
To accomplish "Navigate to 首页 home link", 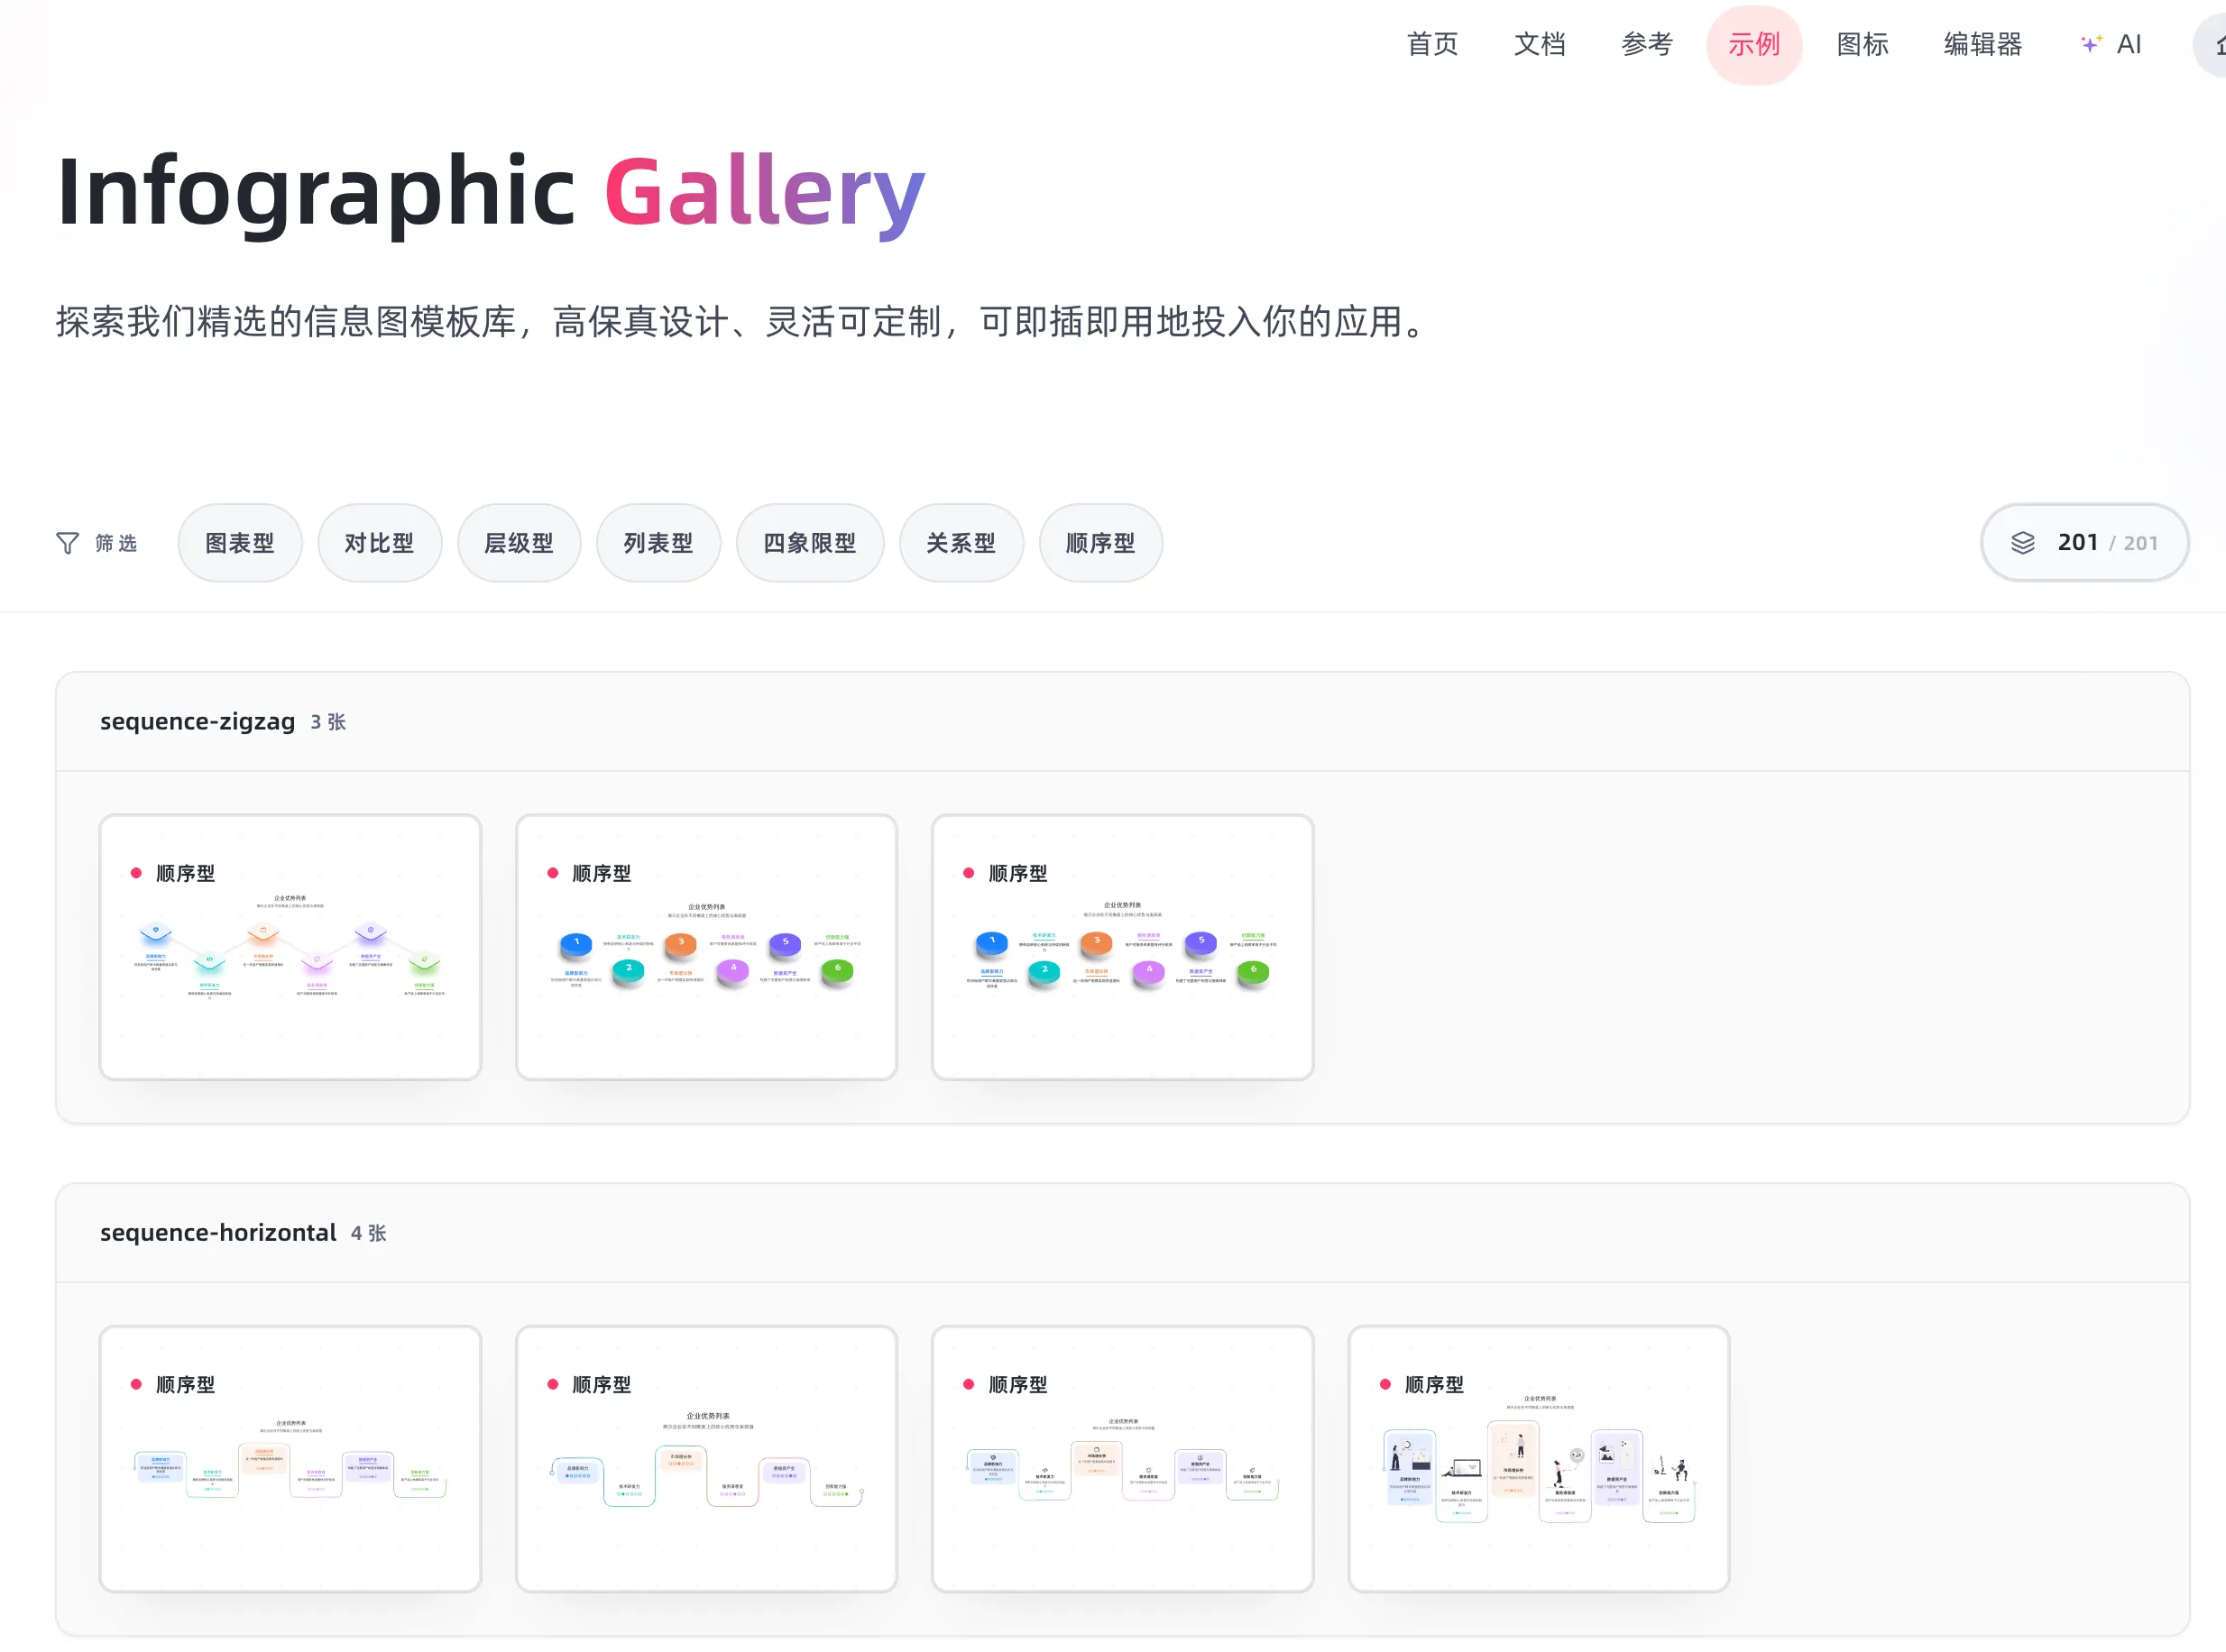I will click(x=1432, y=44).
